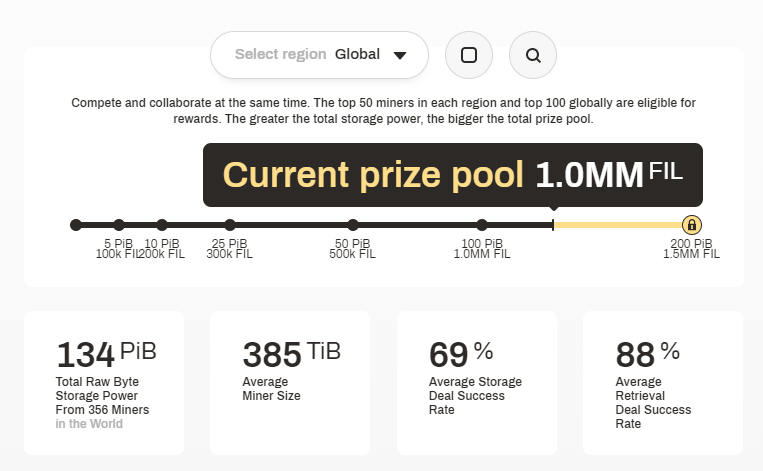763x471 pixels.
Task: Click the rounded square icon button
Action: coord(469,55)
